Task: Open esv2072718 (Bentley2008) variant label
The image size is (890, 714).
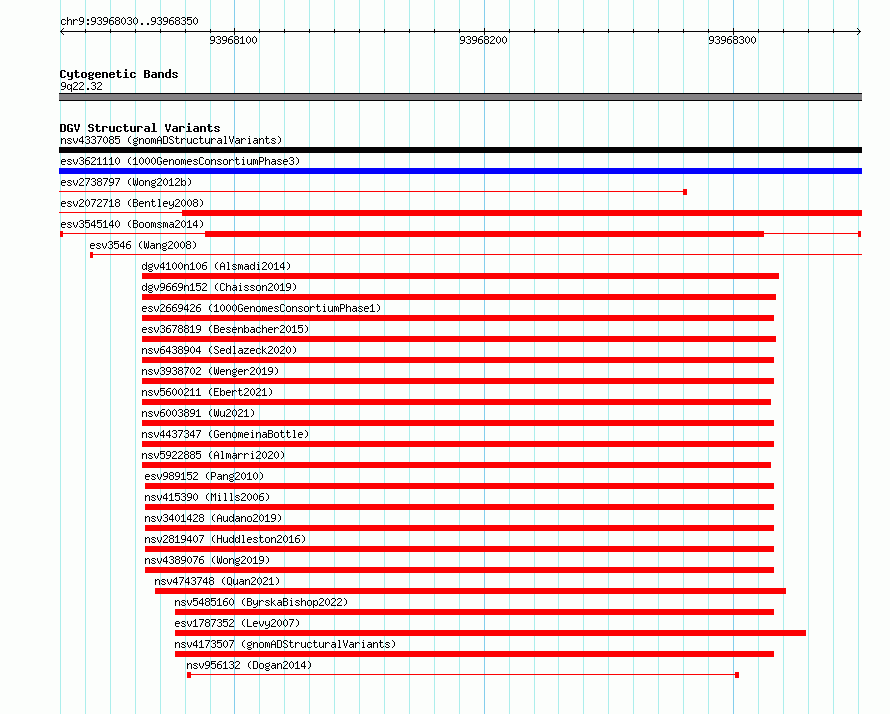Action: (x=132, y=203)
